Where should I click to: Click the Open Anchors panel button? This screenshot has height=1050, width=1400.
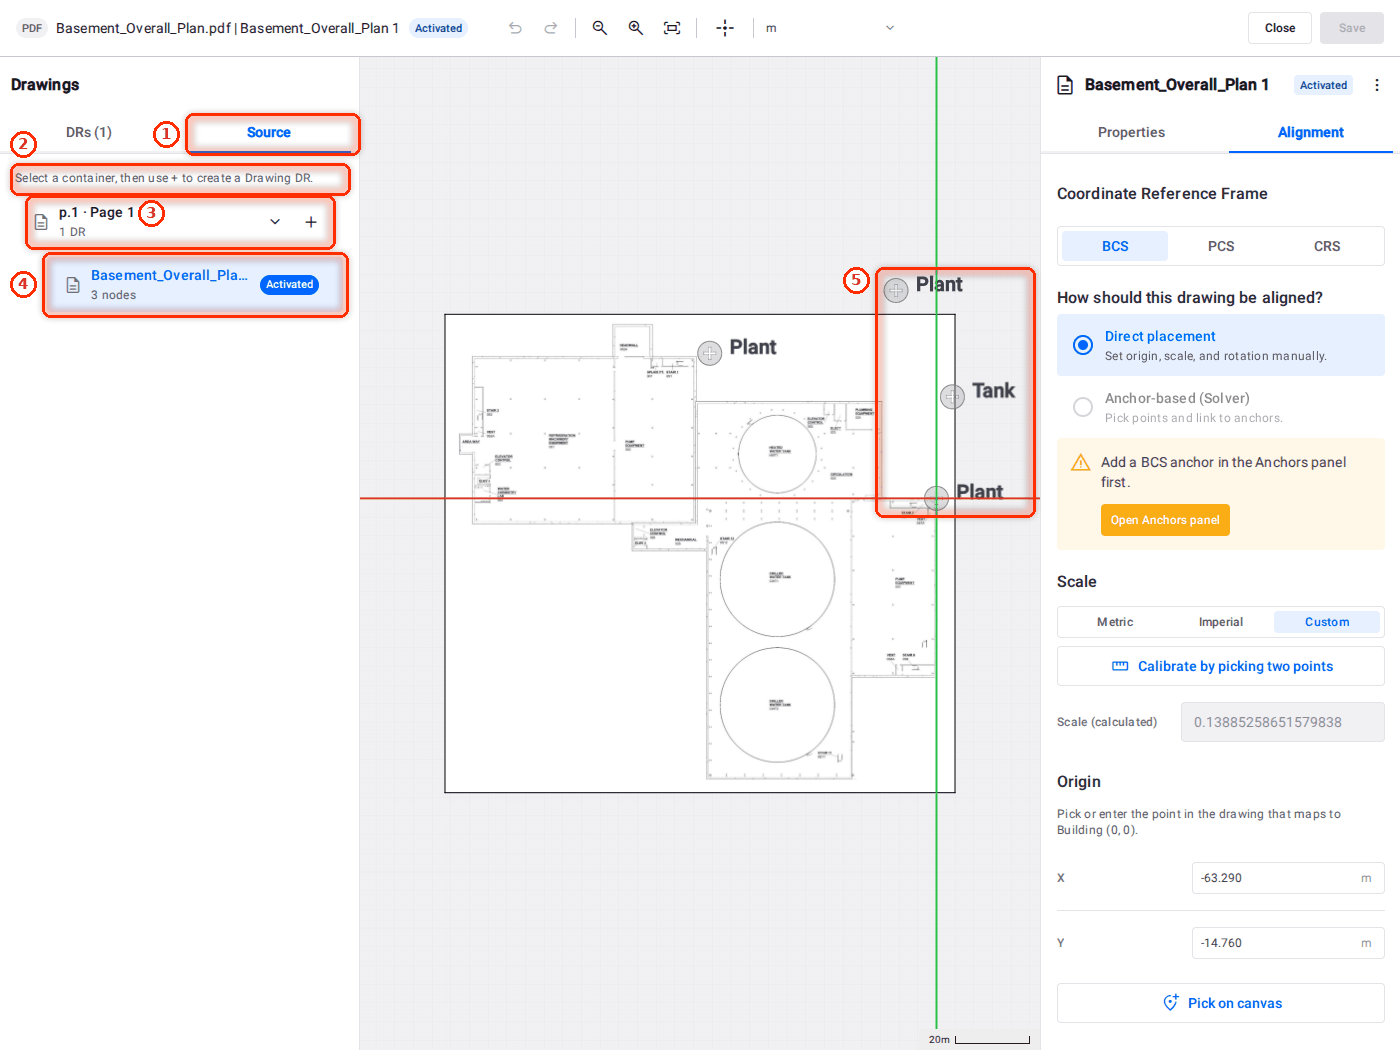coord(1165,520)
